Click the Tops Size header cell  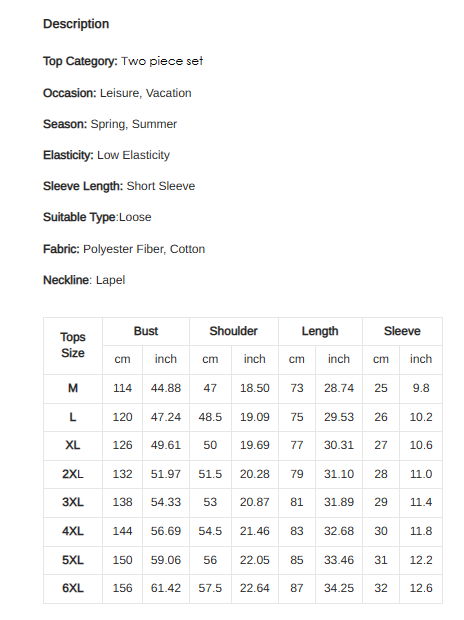73,346
